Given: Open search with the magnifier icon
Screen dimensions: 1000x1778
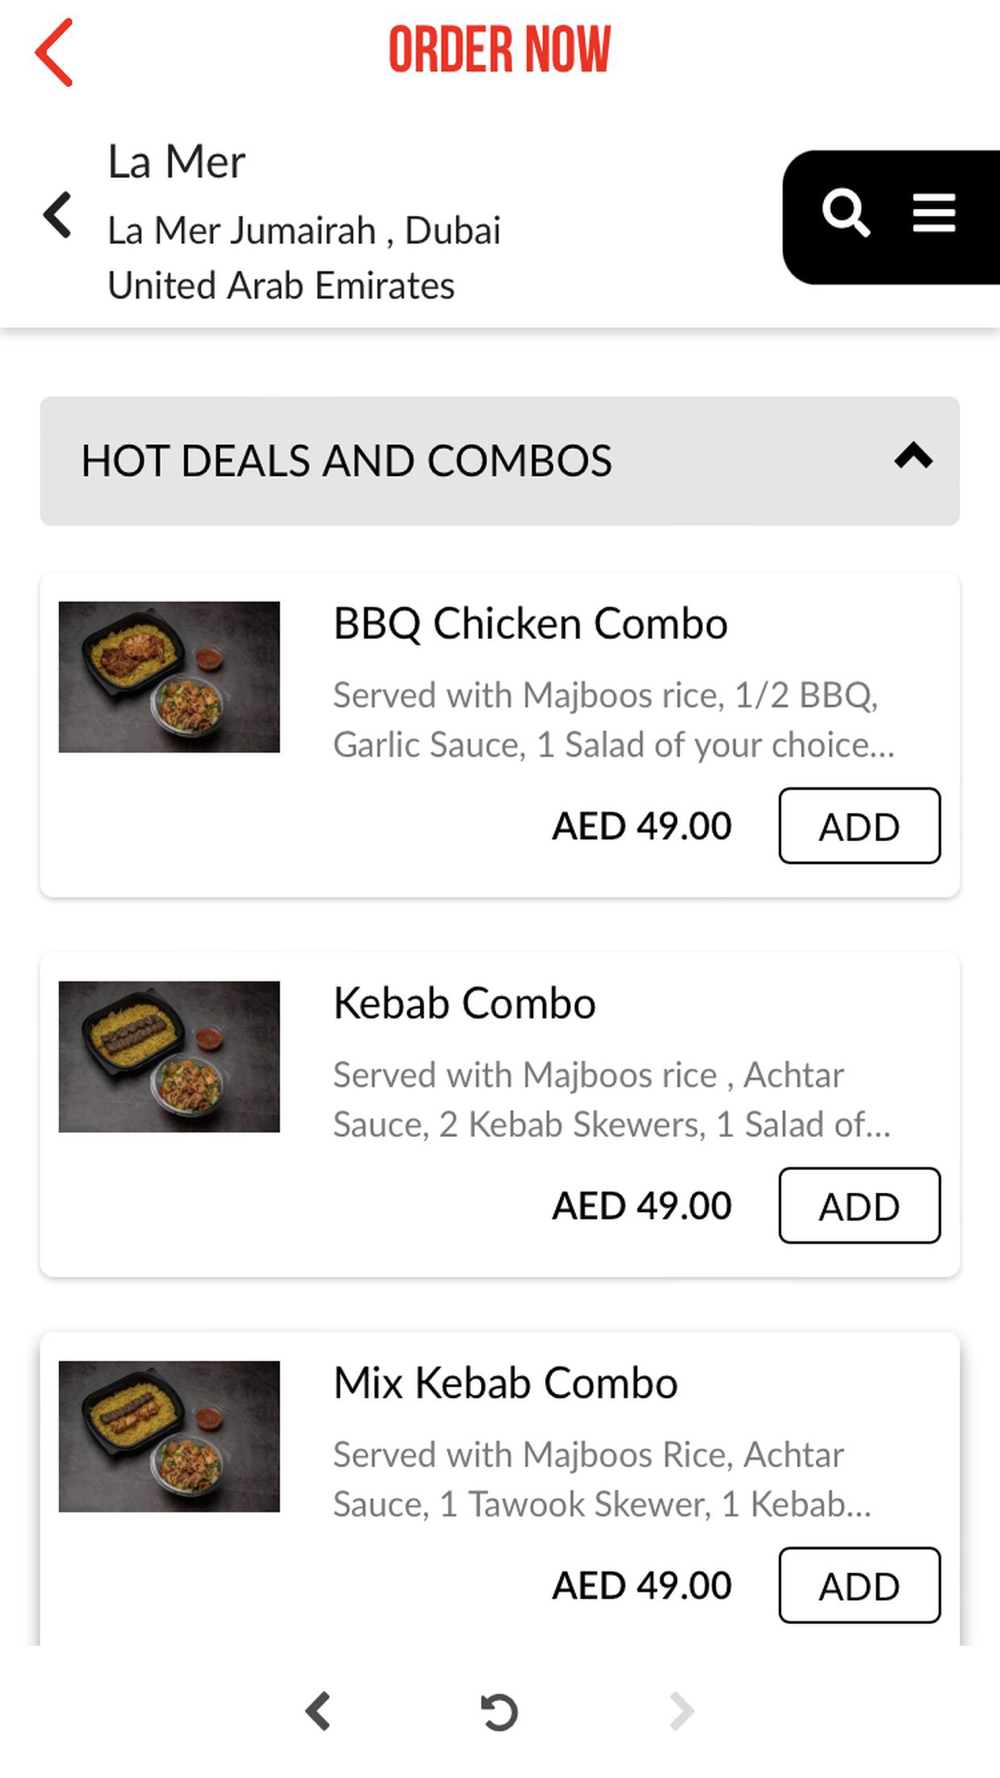Looking at the screenshot, I should (845, 213).
